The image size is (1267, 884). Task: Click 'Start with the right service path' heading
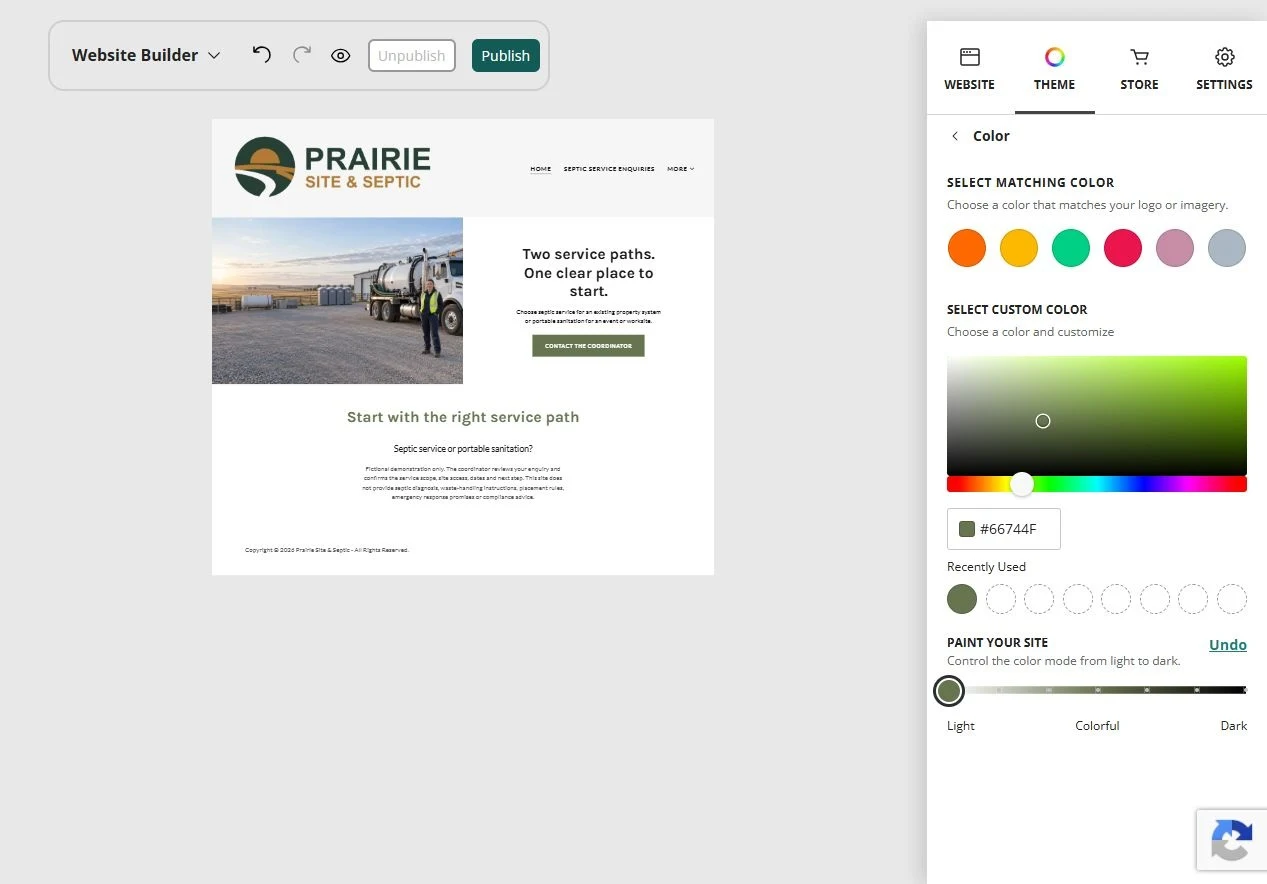[x=463, y=417]
